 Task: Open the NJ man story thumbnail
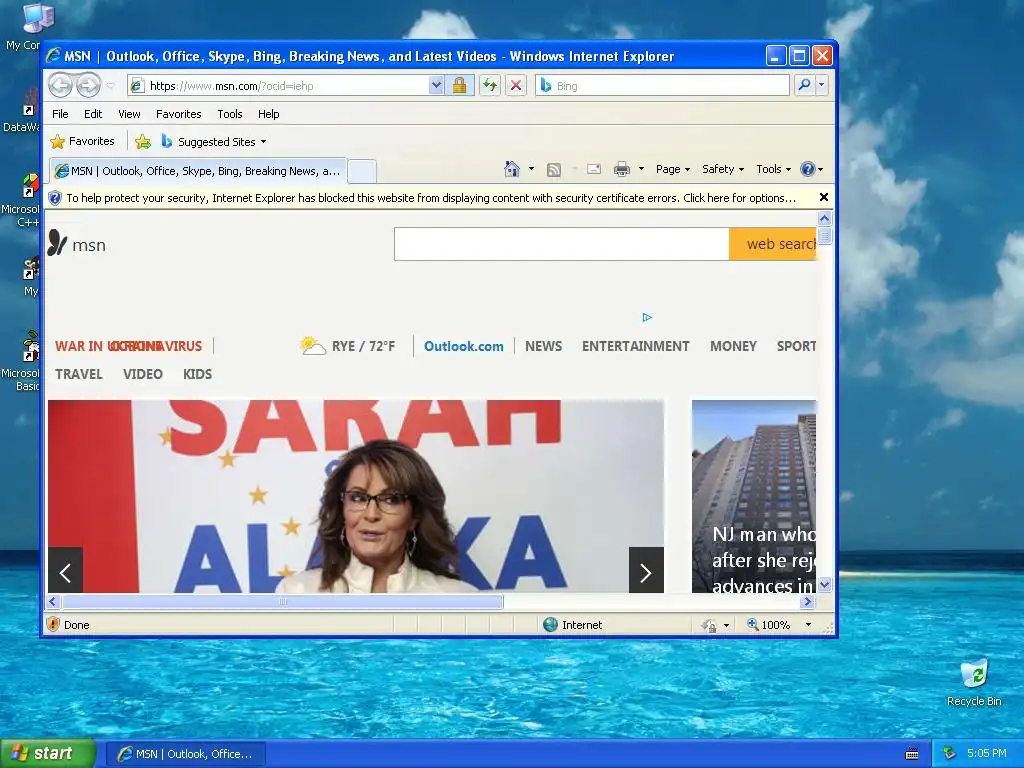click(754, 496)
